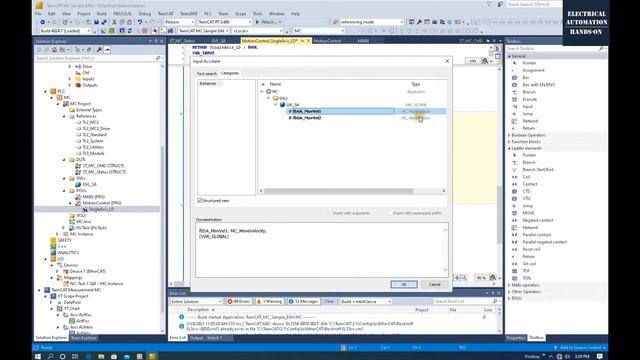Select fbSA_MoveVel2 in the variable tree
The width and height of the screenshot is (640, 360).
tap(307, 118)
